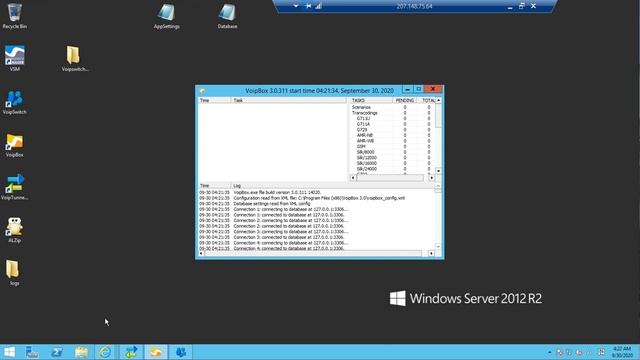
Task: Click log pane scroll left arrow
Action: [x=201, y=253]
